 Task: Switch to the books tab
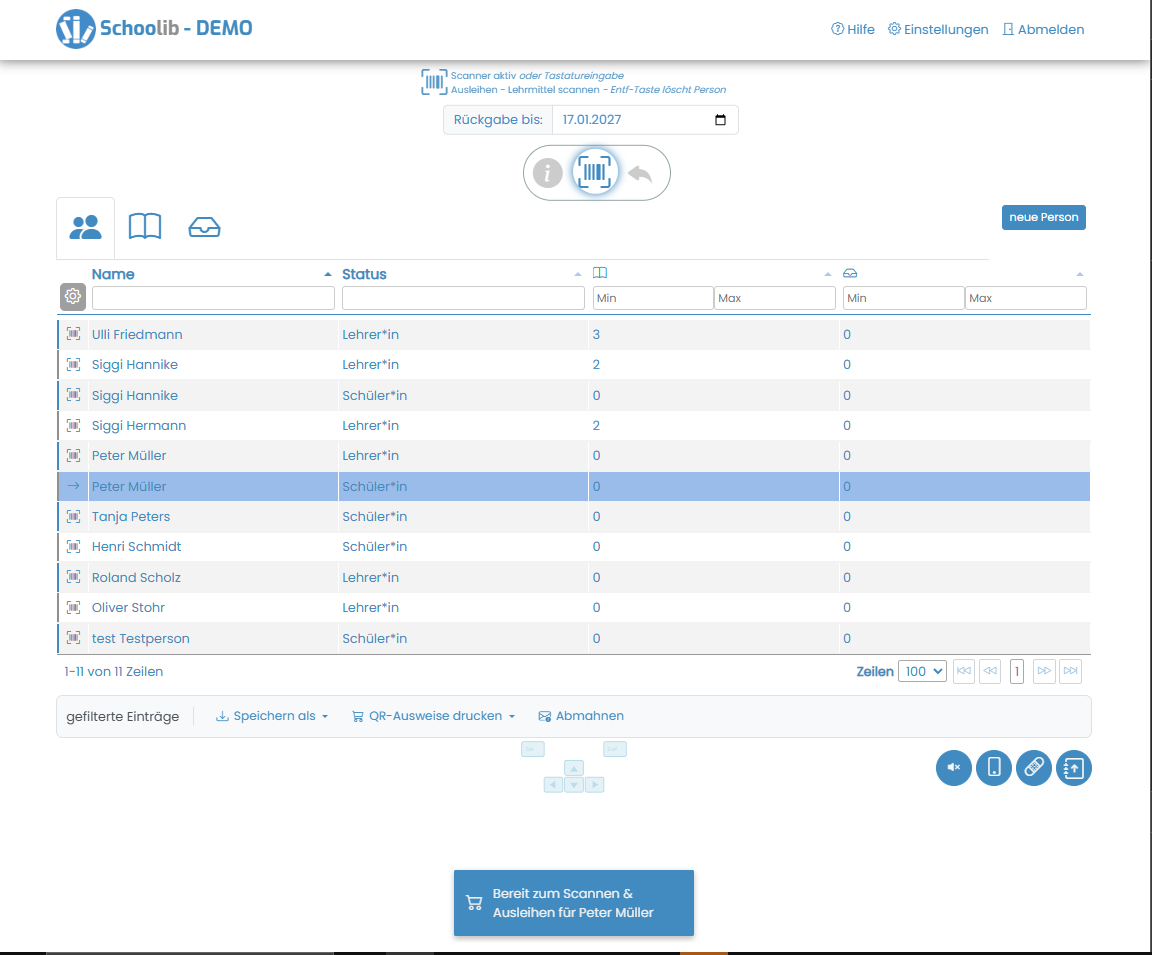pos(145,226)
